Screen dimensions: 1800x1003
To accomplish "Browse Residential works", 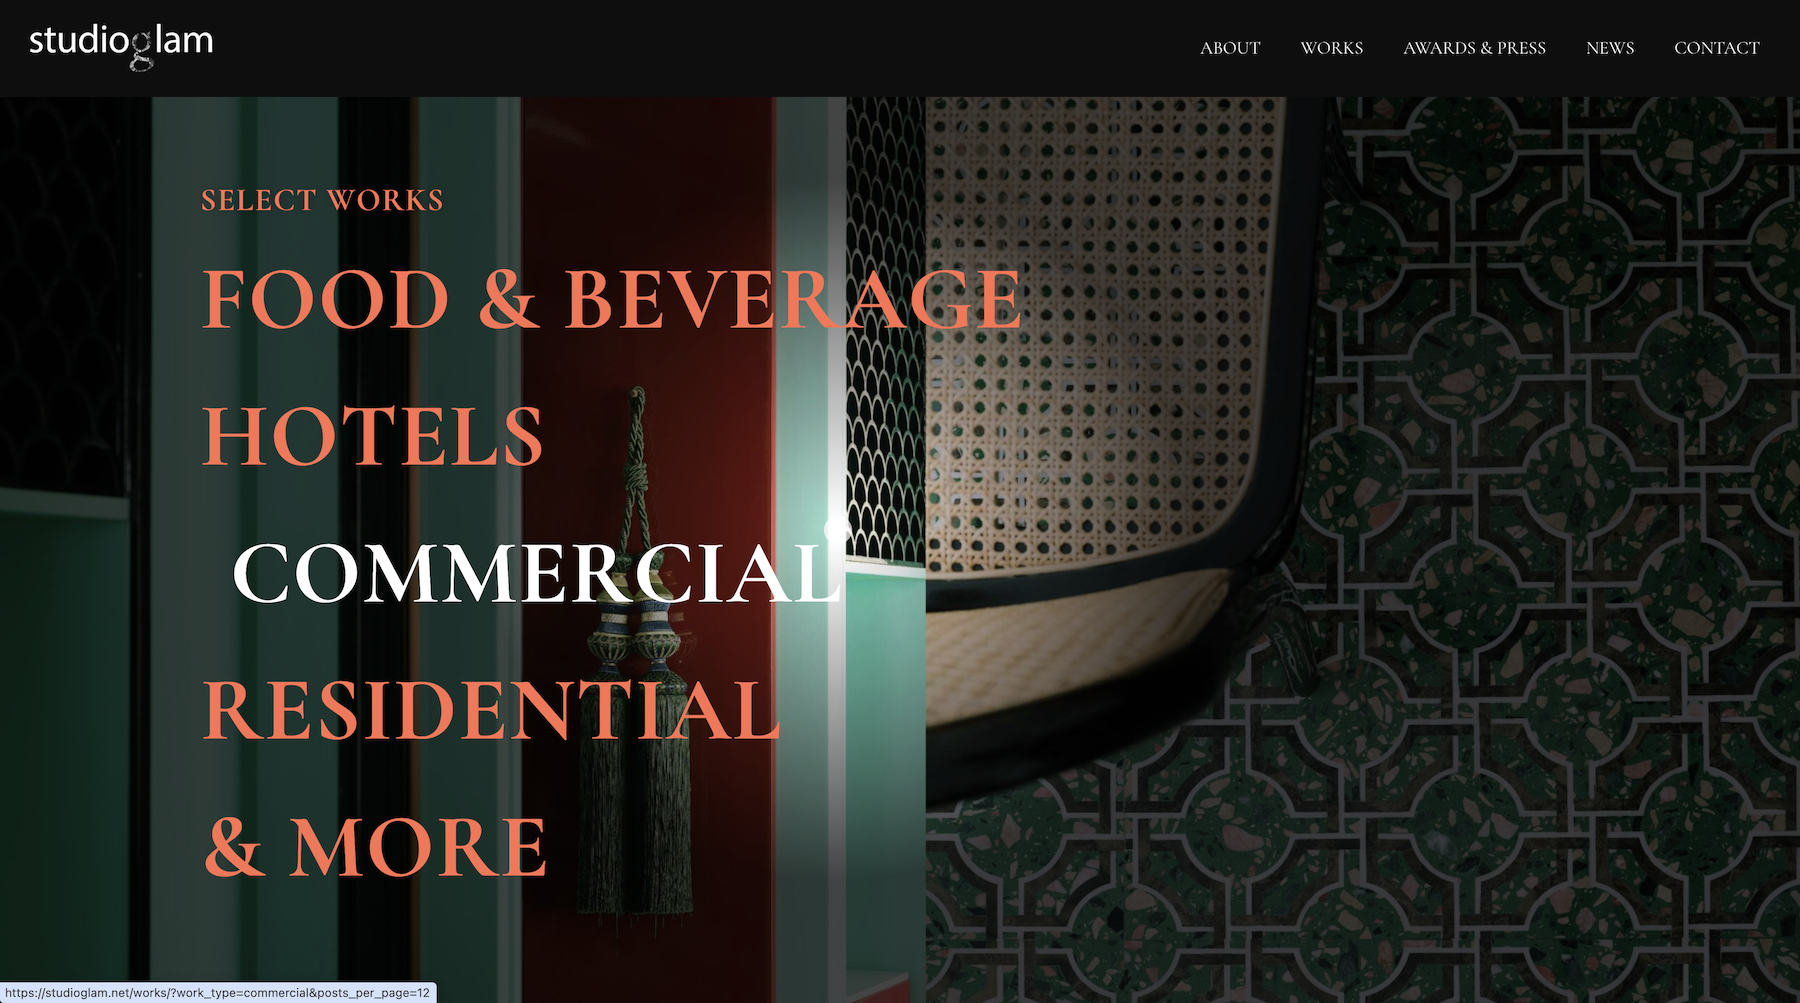I will click(x=491, y=711).
